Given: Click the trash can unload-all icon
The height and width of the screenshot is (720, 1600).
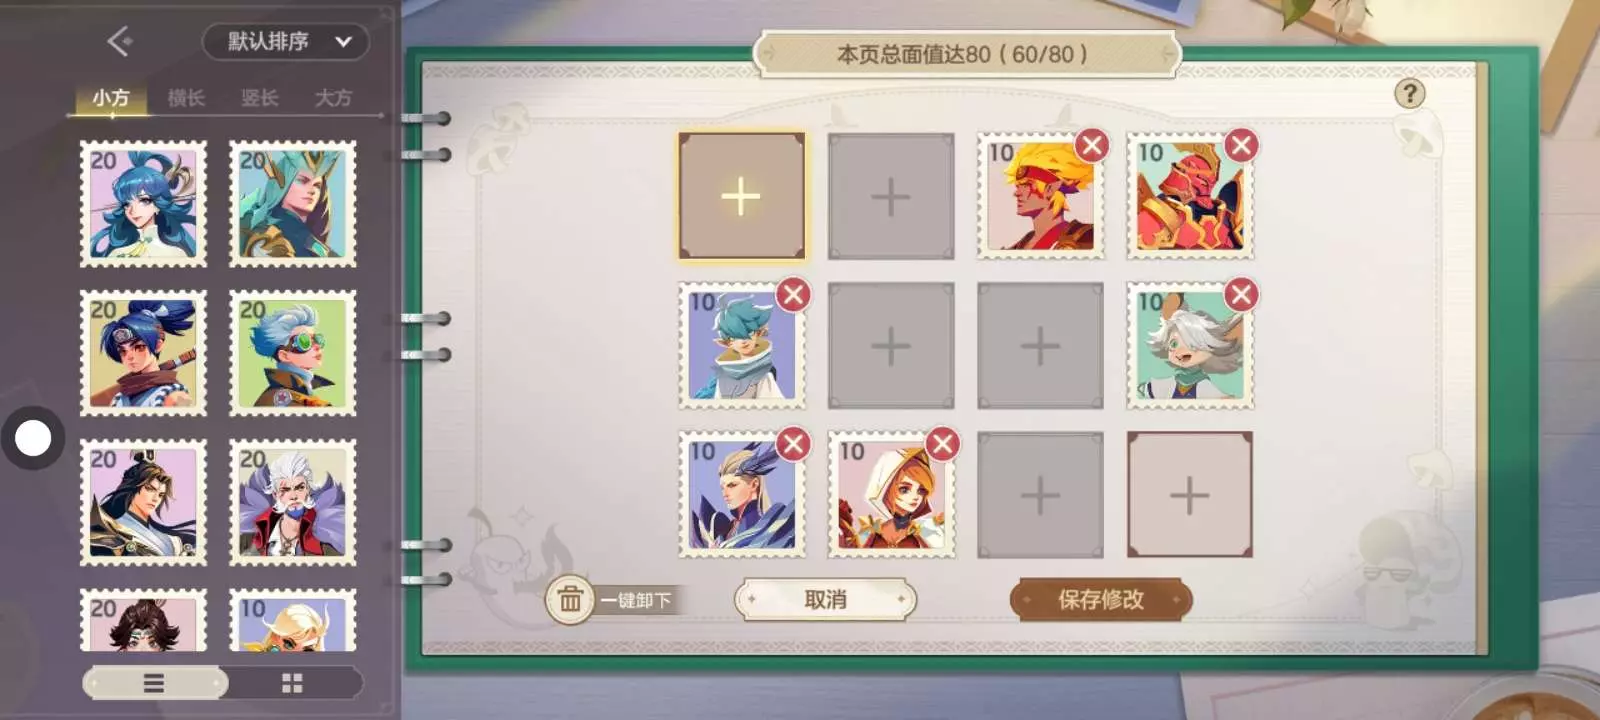Looking at the screenshot, I should click(570, 599).
